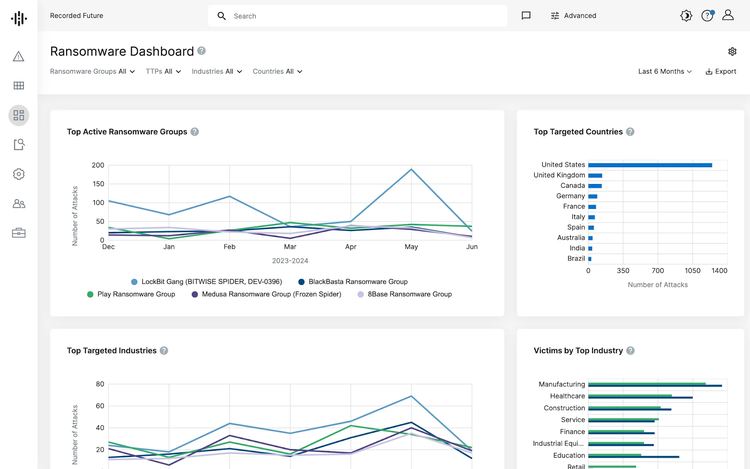
Task: Click help icon beside Ransomware Dashboard title
Action: pos(201,51)
